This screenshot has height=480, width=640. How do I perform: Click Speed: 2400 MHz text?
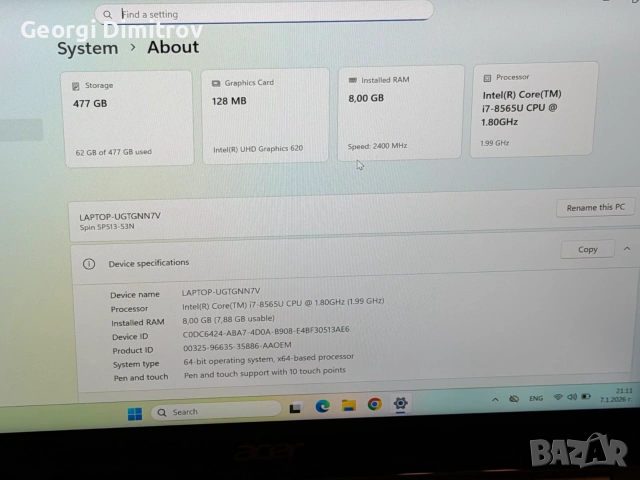pyautogui.click(x=377, y=146)
